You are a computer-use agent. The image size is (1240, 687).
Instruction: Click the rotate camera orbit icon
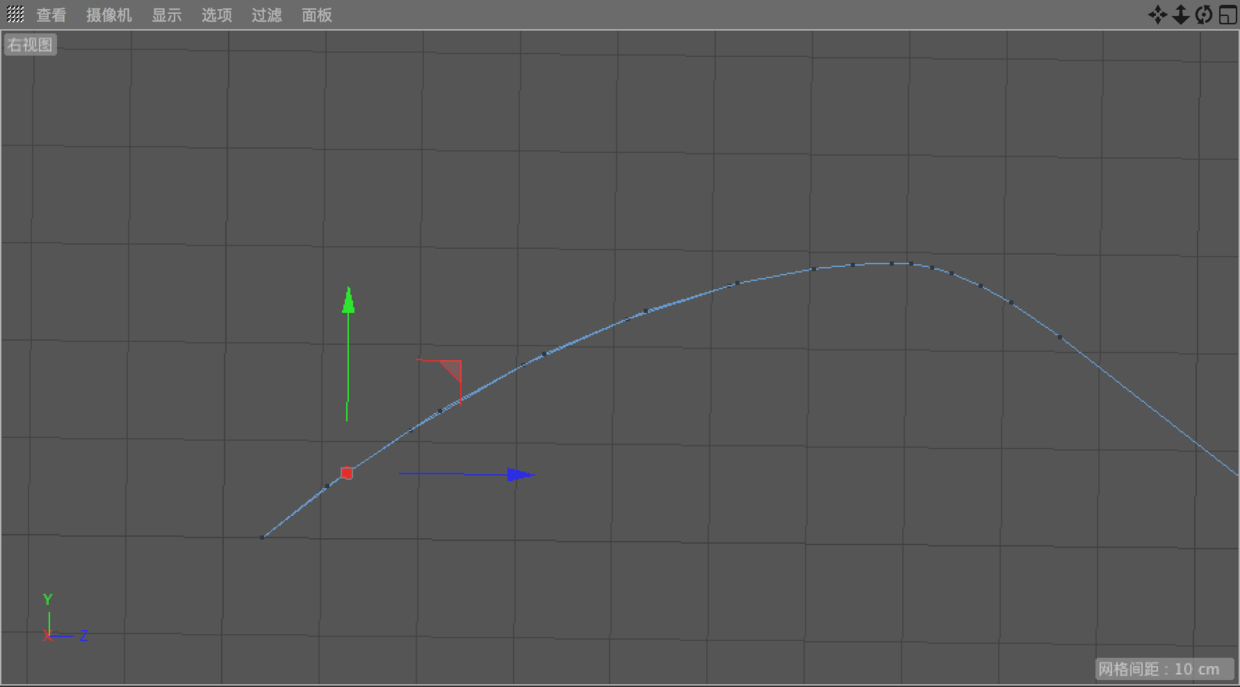(1204, 14)
